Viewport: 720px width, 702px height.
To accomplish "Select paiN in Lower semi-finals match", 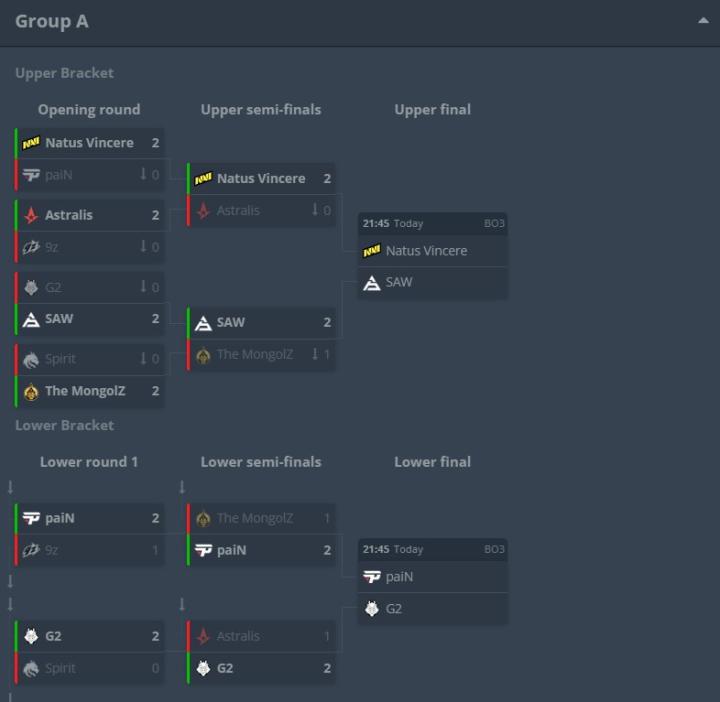I will coord(231,550).
